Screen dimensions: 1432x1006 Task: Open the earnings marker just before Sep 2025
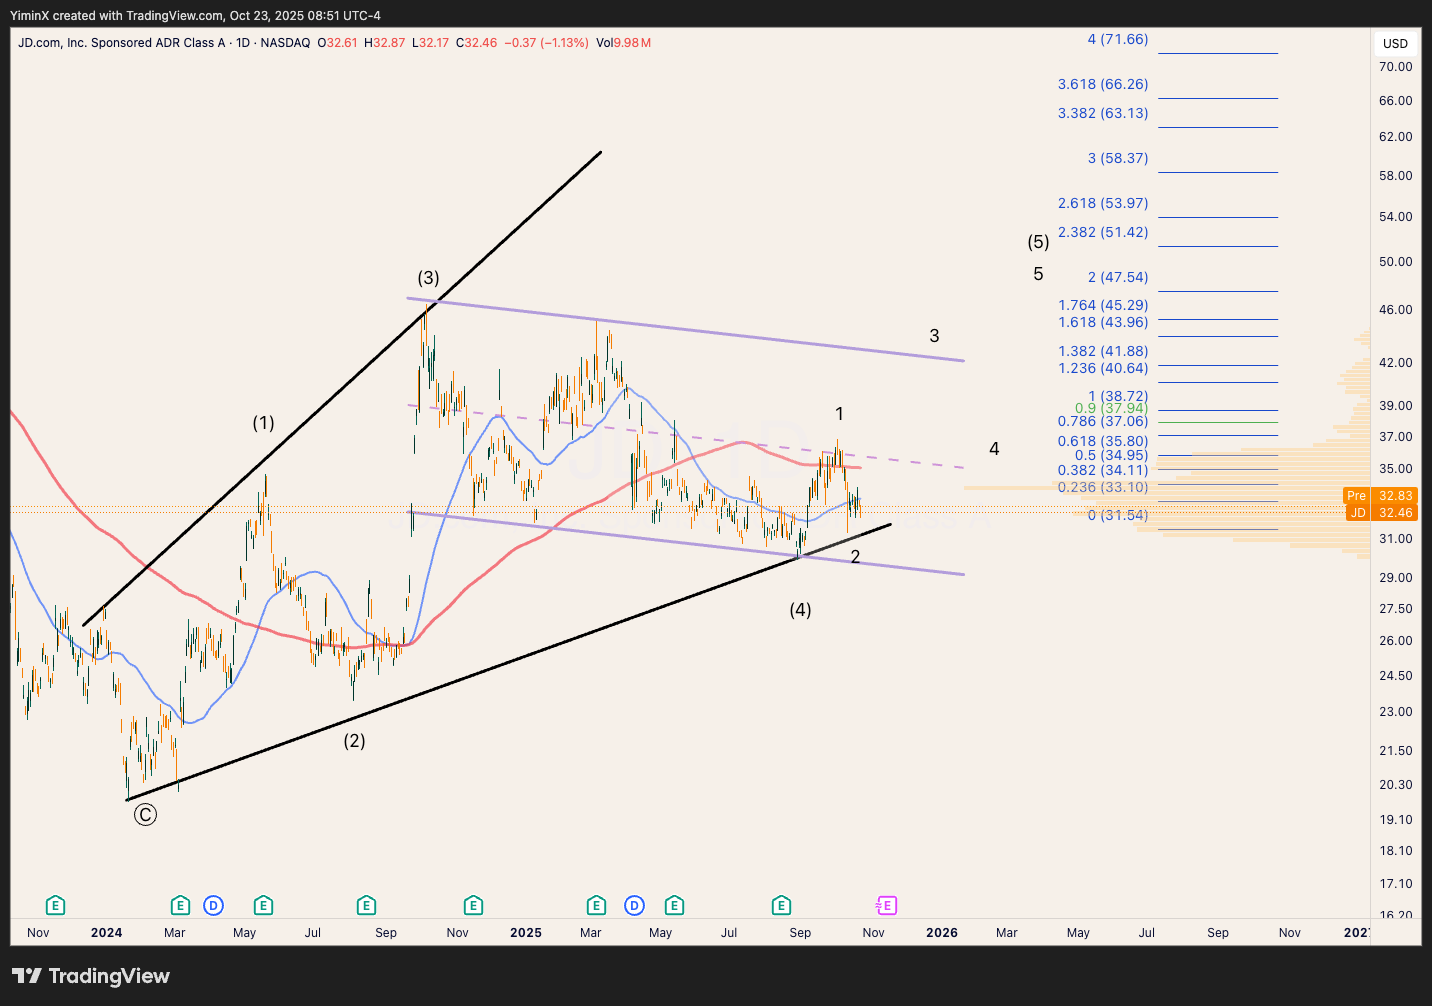coord(781,906)
